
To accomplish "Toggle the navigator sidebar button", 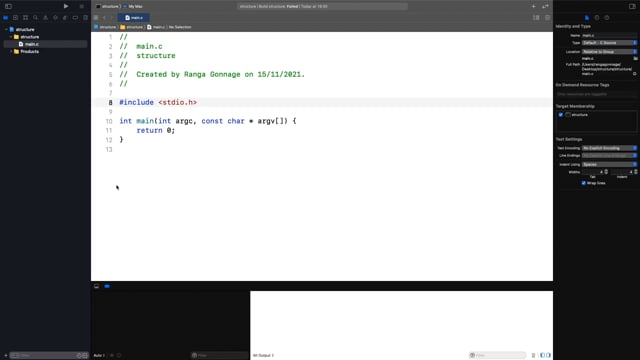I will 8,7.
